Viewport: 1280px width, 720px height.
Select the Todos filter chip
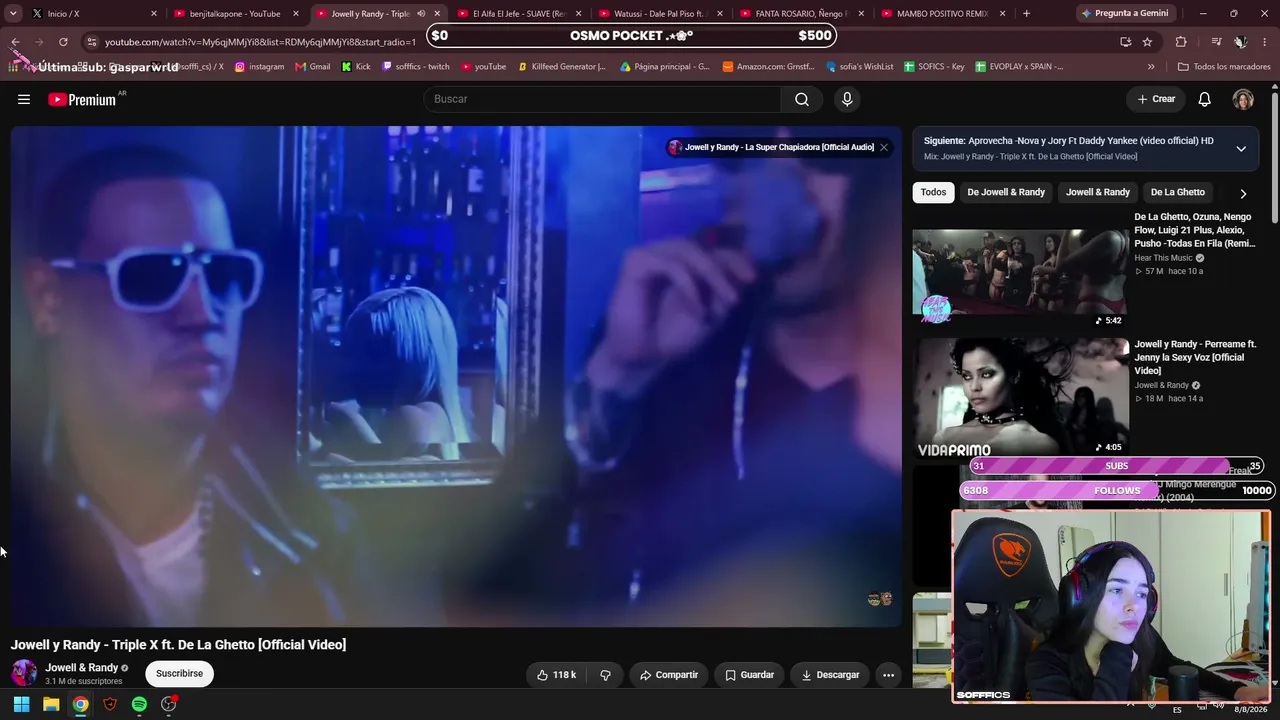(x=933, y=192)
